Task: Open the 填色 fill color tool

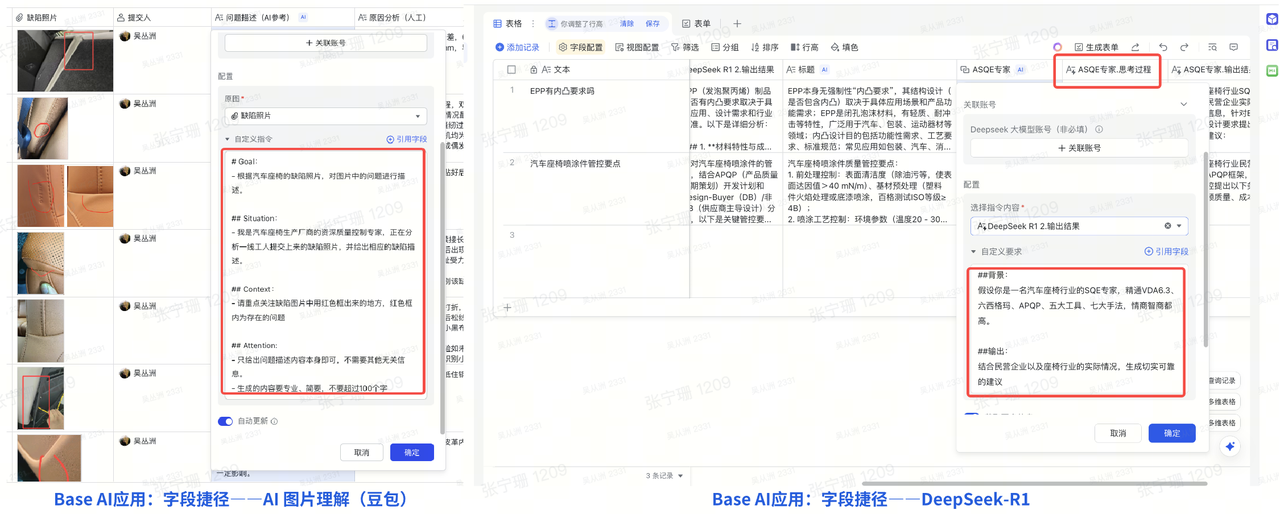Action: (843, 47)
